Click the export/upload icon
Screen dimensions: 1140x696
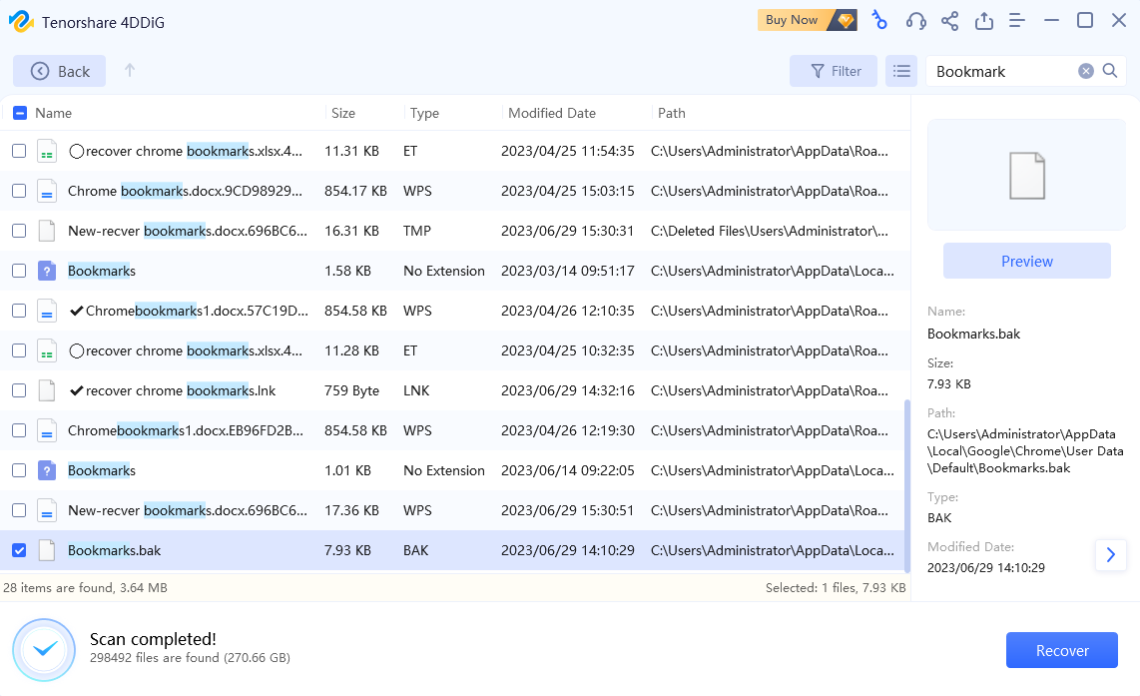[x=983, y=20]
